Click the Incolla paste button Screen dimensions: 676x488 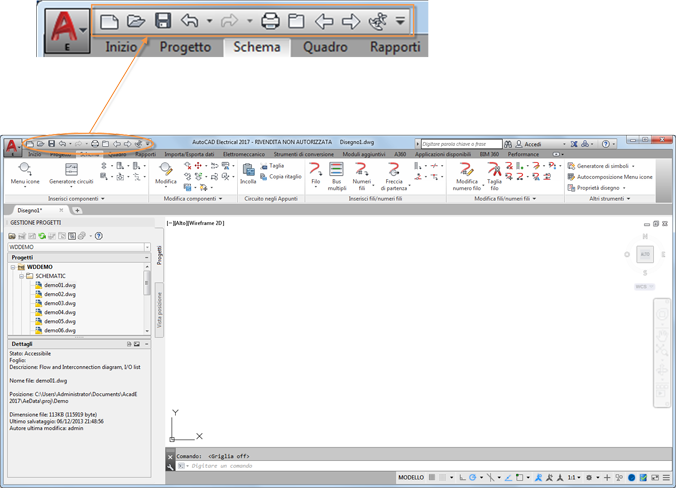tap(248, 174)
